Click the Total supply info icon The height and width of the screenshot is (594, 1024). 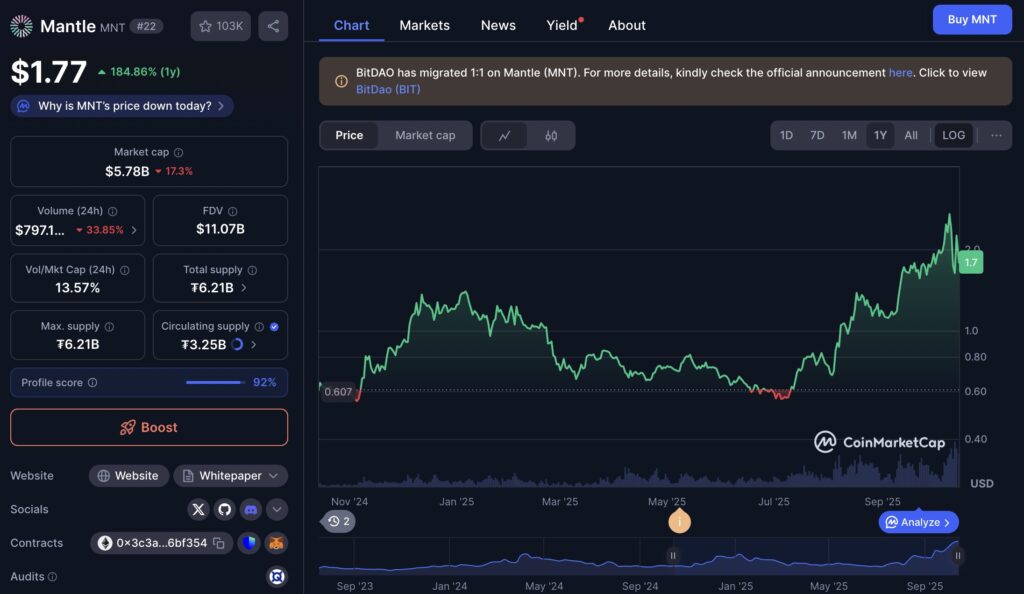pyautogui.click(x=252, y=270)
